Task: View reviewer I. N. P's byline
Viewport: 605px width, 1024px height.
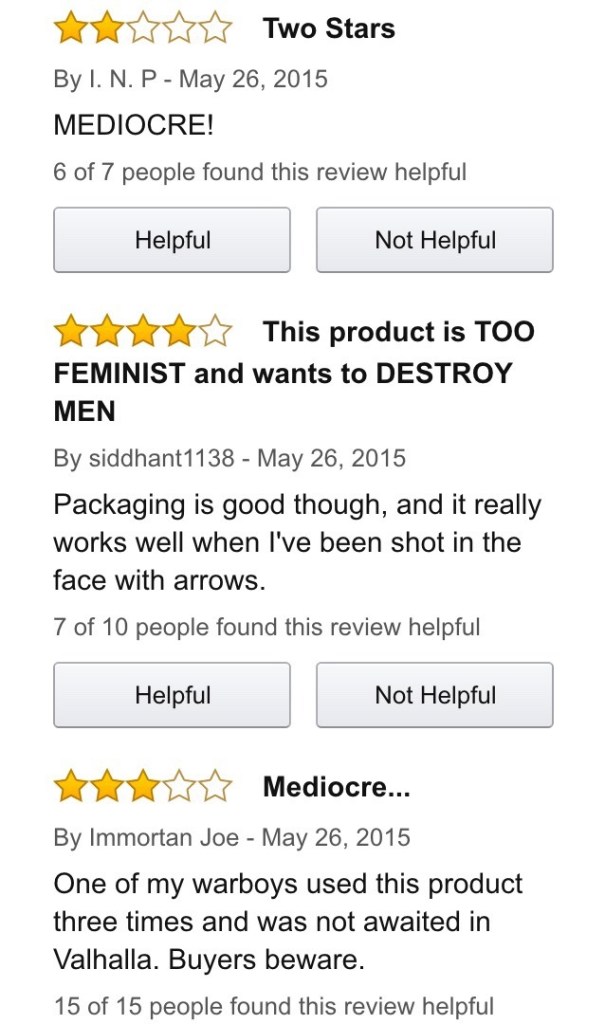Action: pos(190,79)
